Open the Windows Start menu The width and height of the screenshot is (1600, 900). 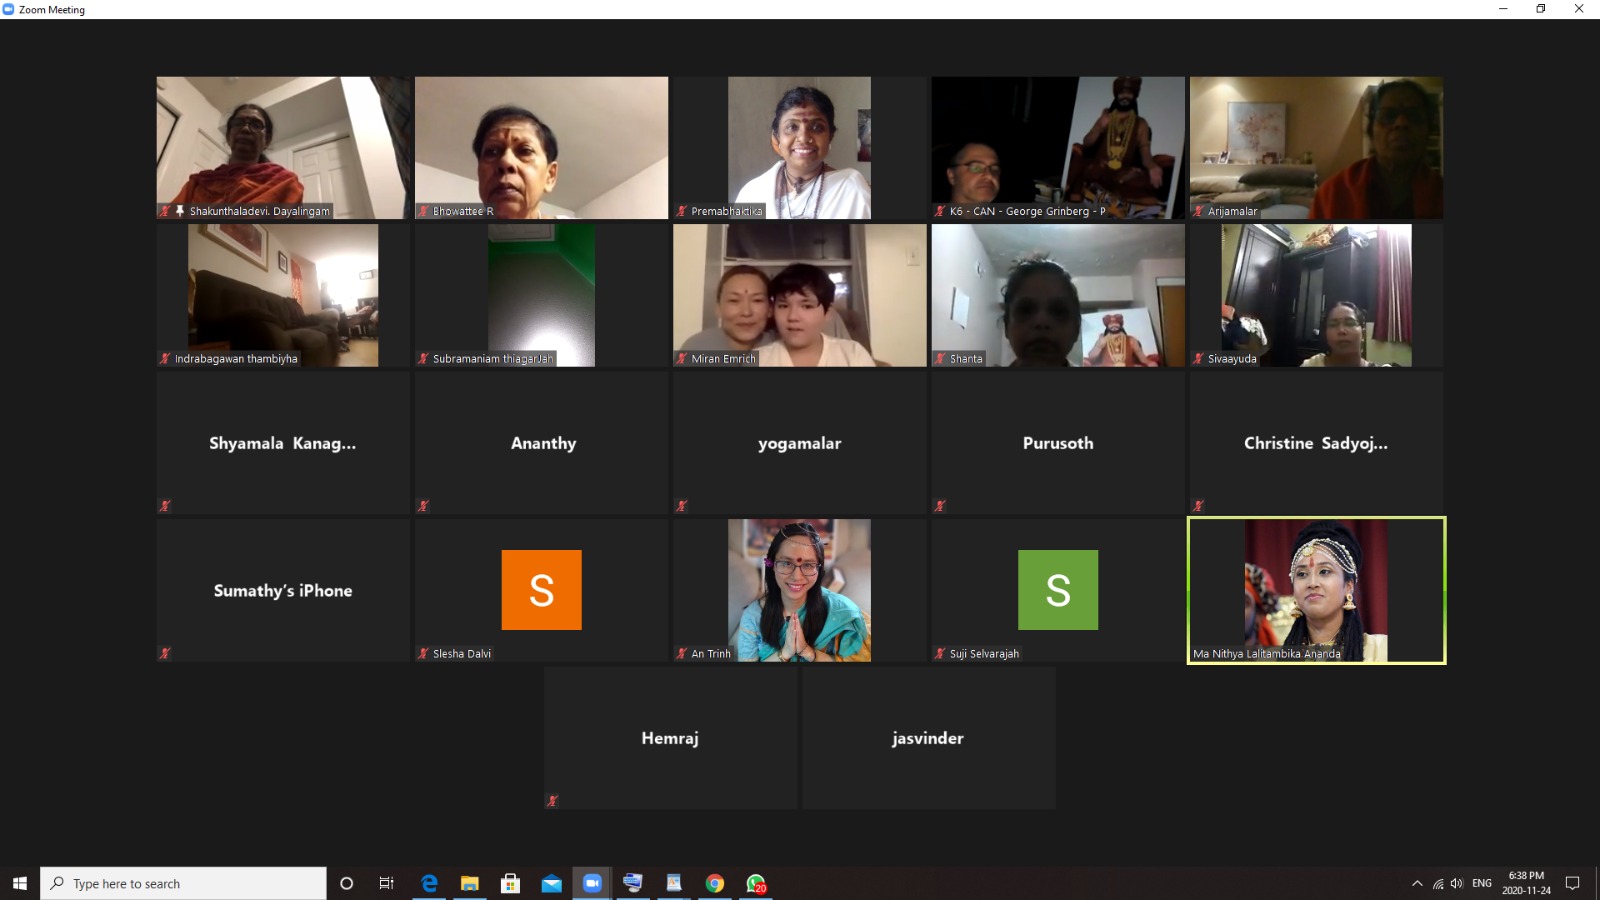point(19,883)
